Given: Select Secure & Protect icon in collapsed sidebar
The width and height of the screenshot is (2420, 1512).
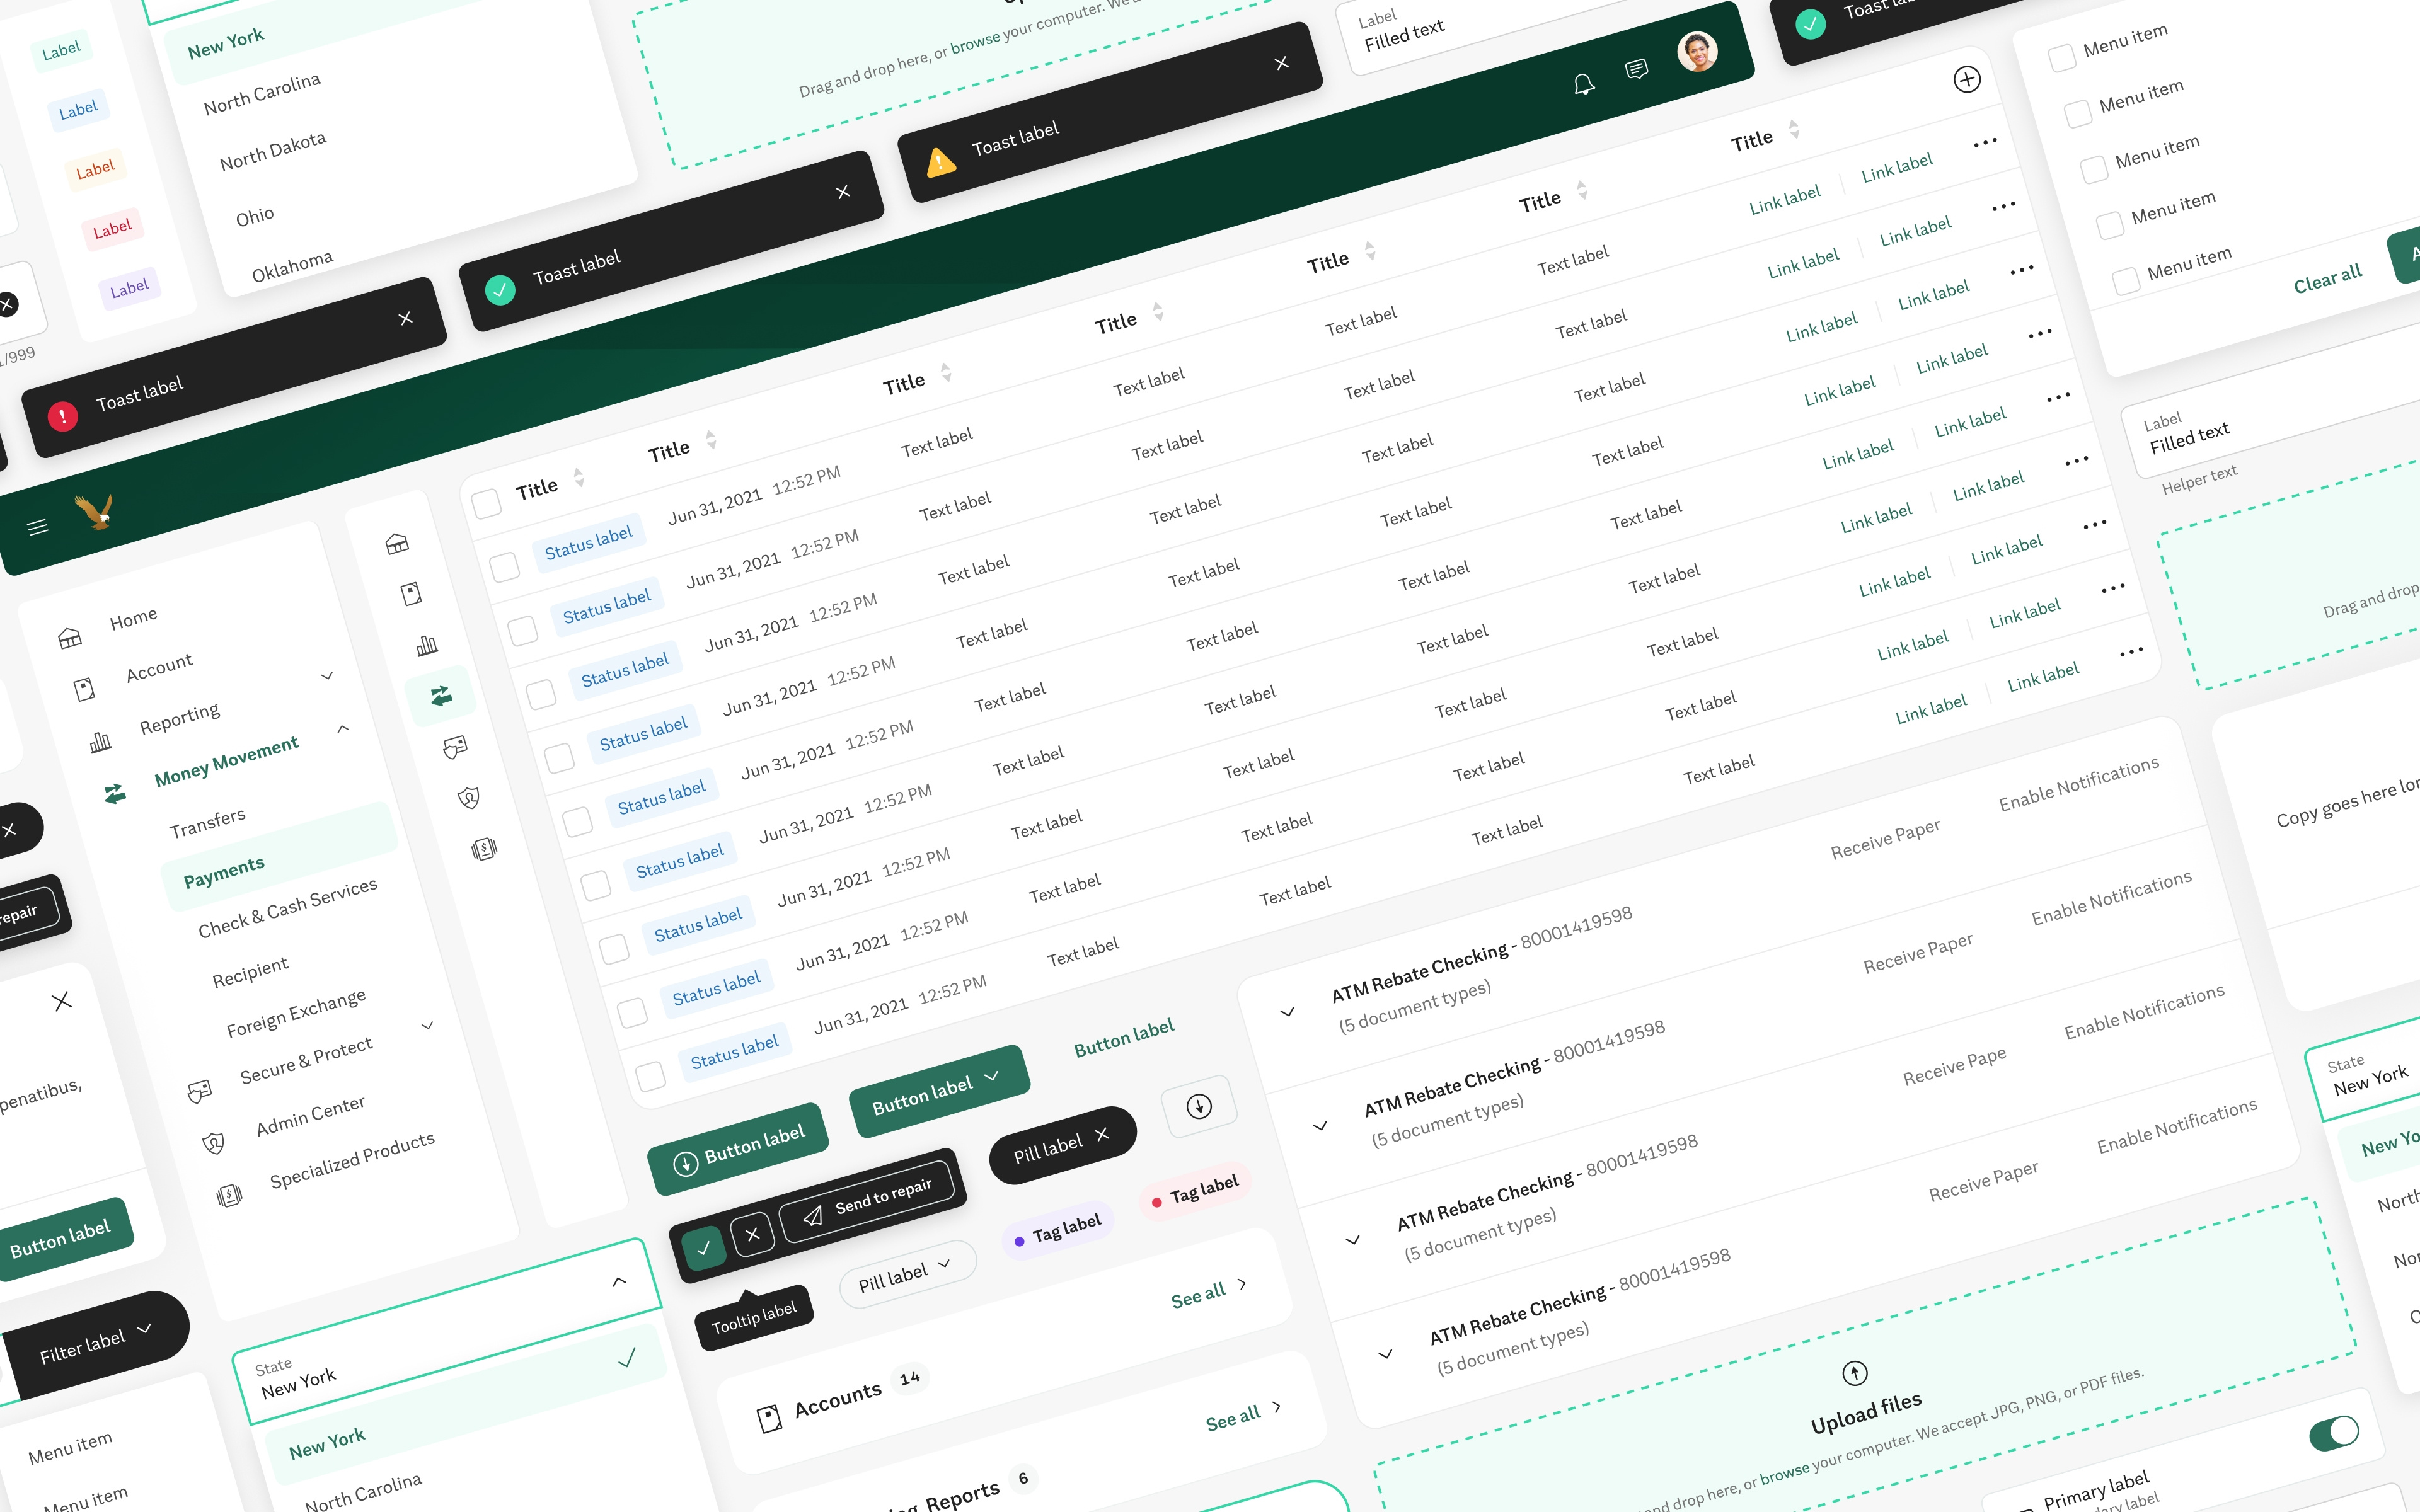Looking at the screenshot, I should click(x=455, y=747).
